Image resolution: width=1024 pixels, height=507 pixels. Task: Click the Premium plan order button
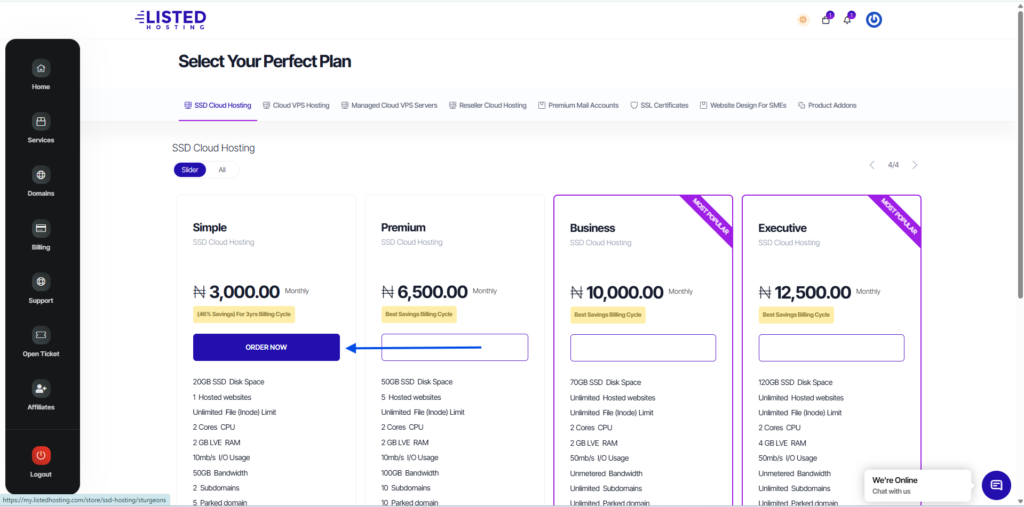pyautogui.click(x=455, y=347)
